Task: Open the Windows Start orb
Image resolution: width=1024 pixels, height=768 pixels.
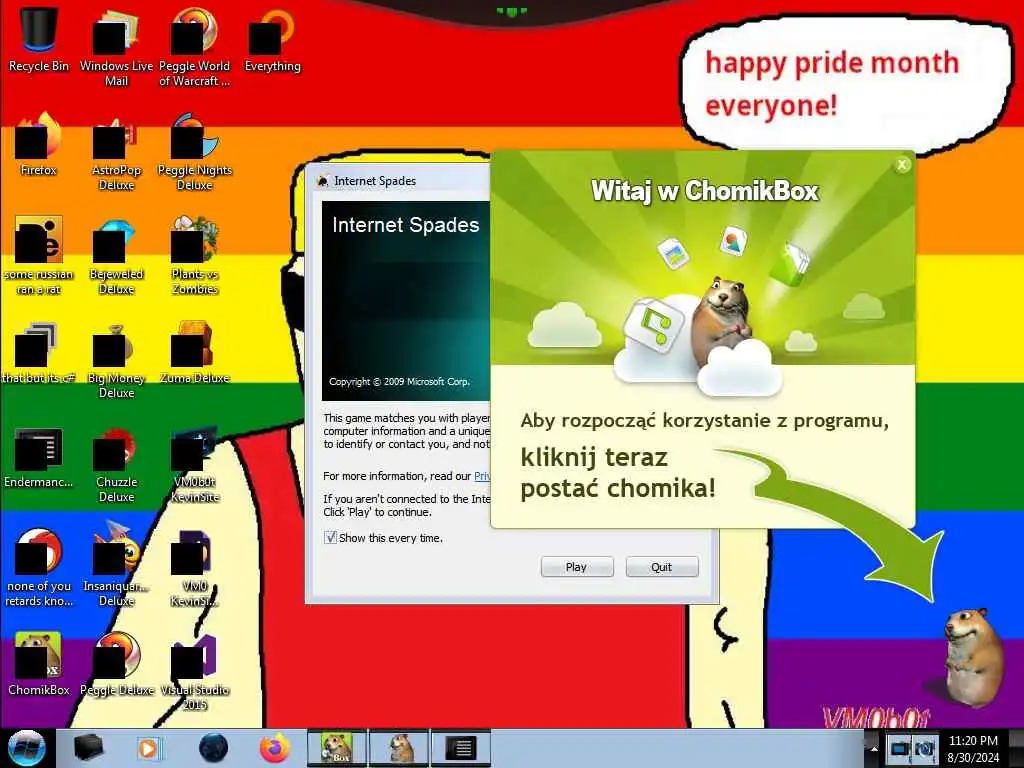Action: (x=27, y=748)
